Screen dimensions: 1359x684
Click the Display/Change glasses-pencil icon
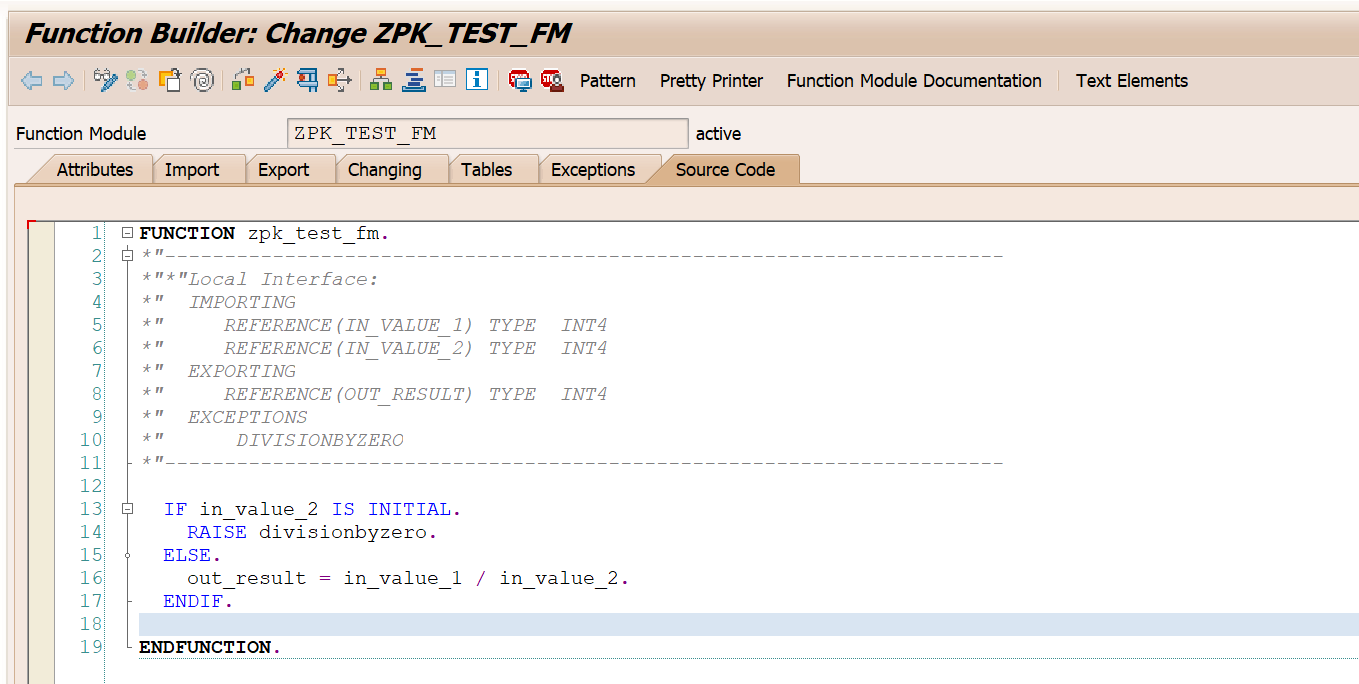[x=105, y=81]
